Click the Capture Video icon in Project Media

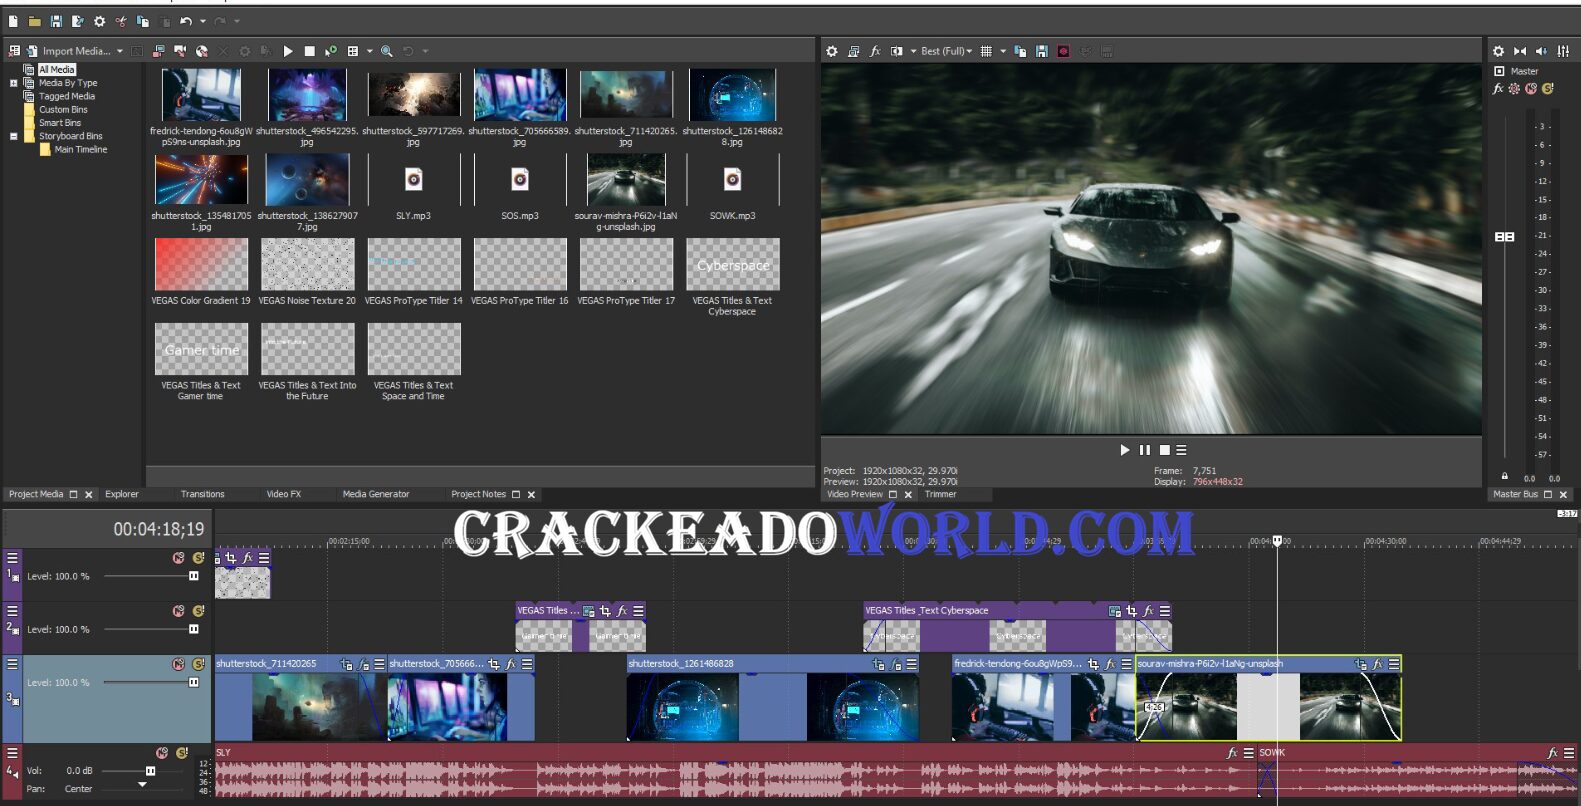point(180,51)
